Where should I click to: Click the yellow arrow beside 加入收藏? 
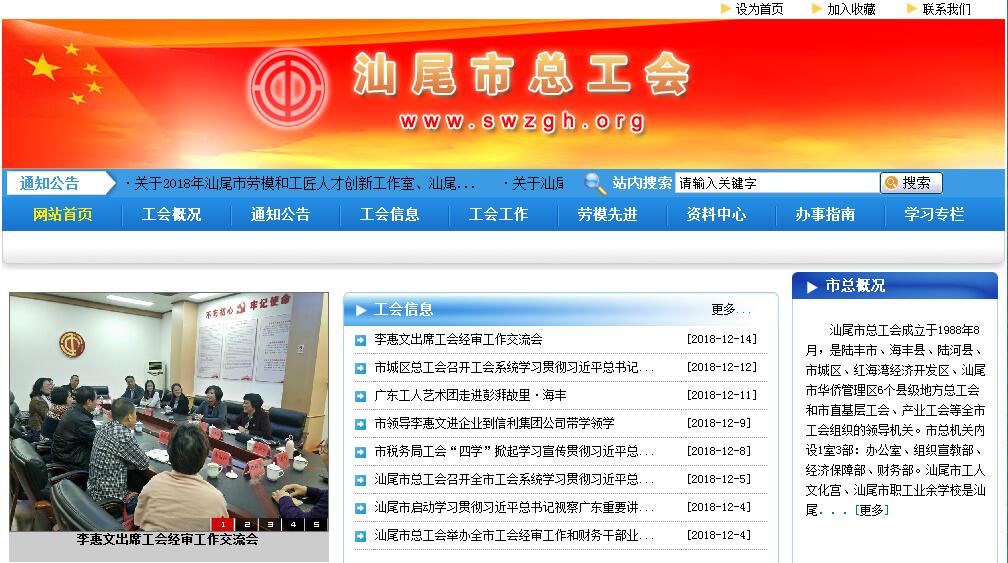tap(817, 9)
